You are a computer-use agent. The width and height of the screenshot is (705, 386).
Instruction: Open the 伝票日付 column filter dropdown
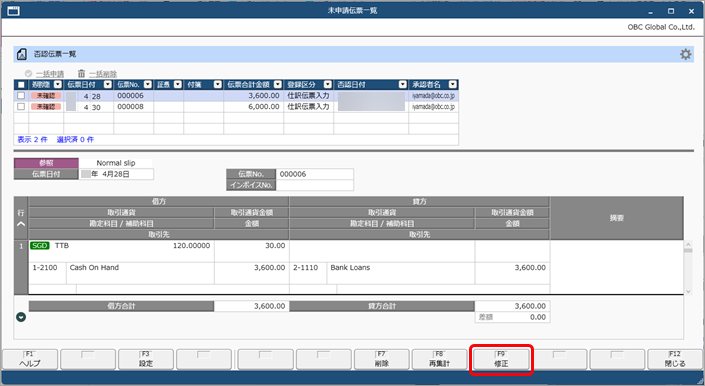point(107,84)
